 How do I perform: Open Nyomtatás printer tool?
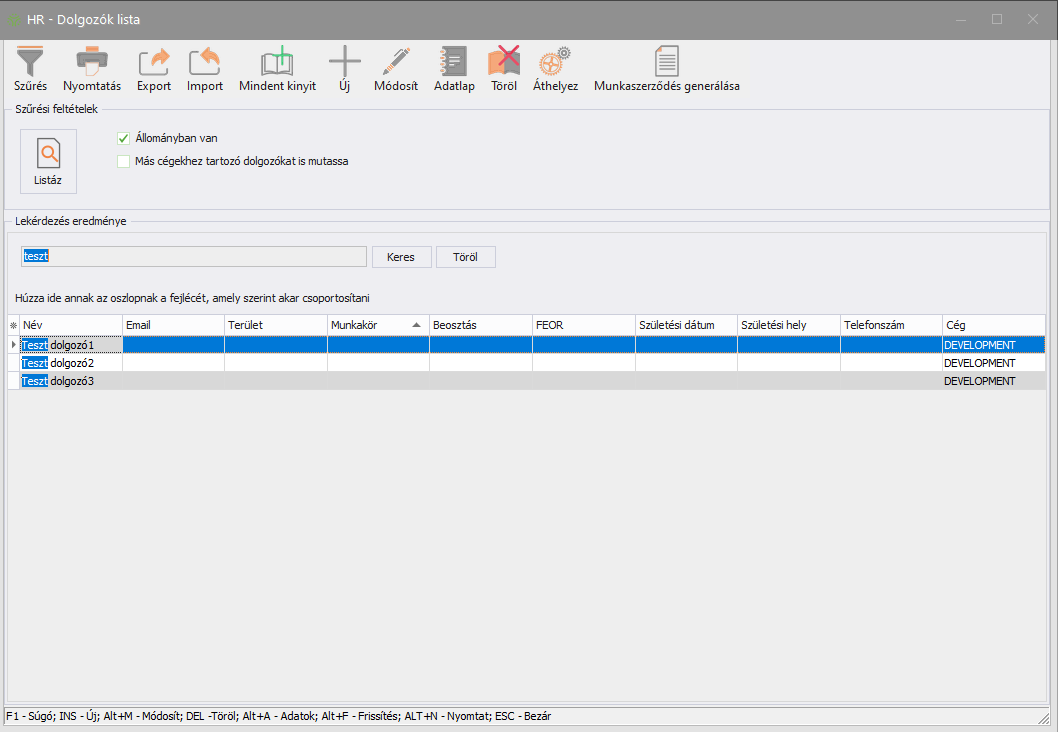tap(92, 62)
